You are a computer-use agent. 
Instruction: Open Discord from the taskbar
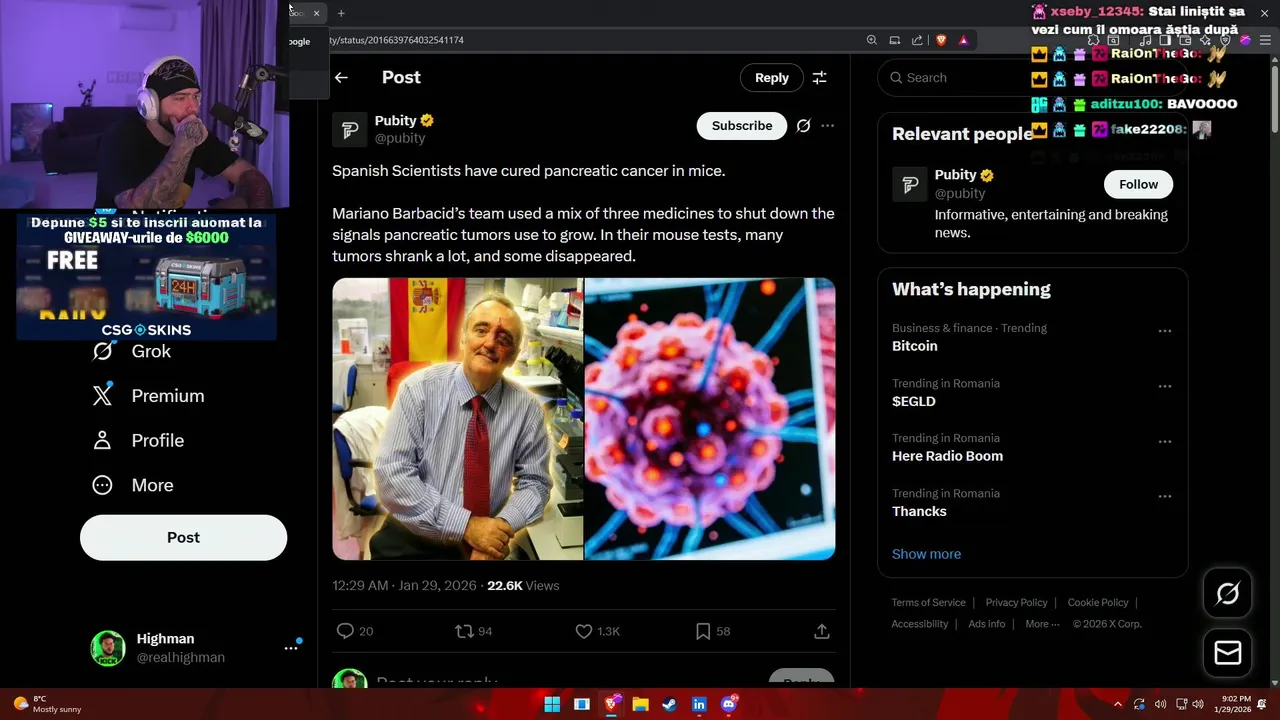pos(728,704)
